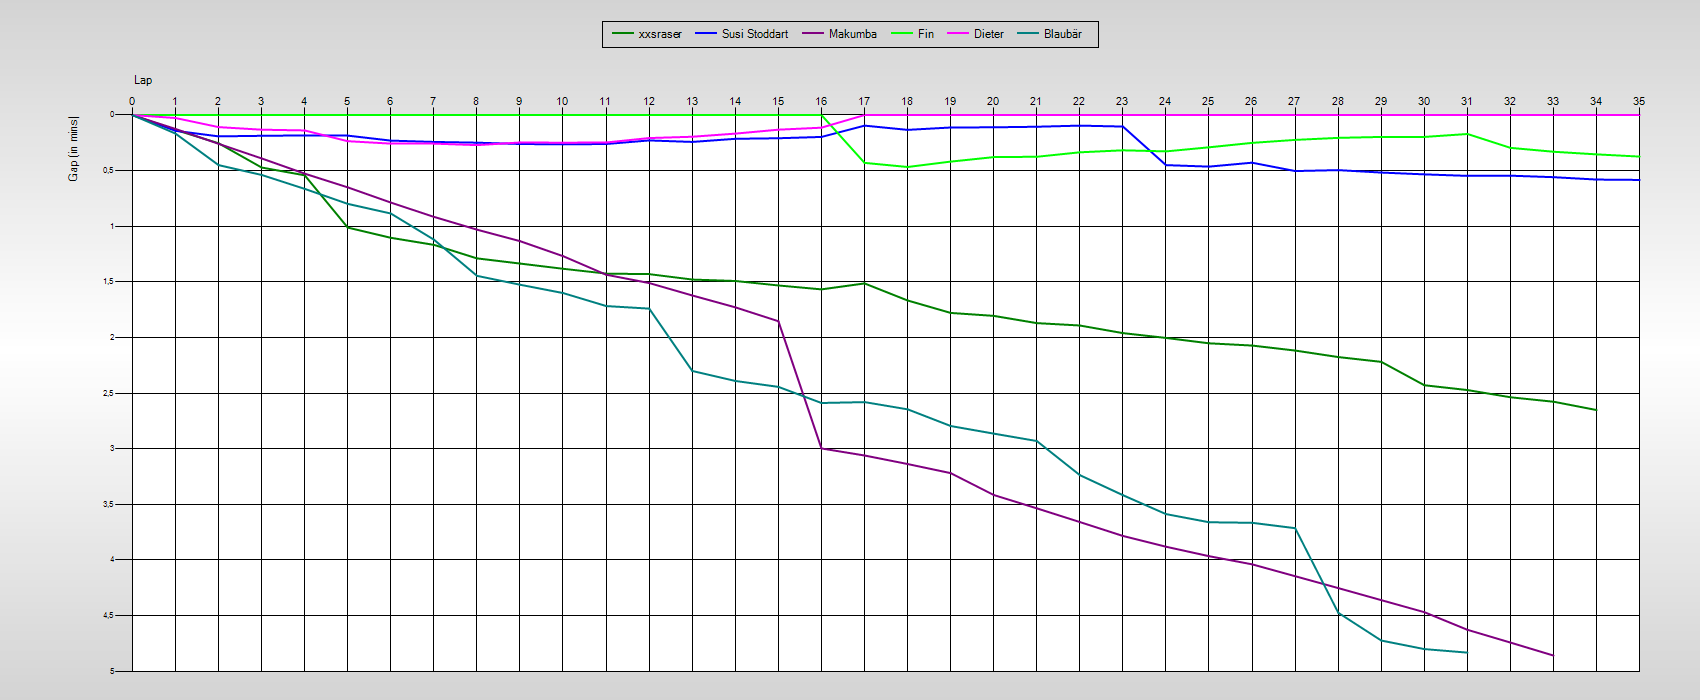Click the lap 16 label on the axis

pos(821,101)
